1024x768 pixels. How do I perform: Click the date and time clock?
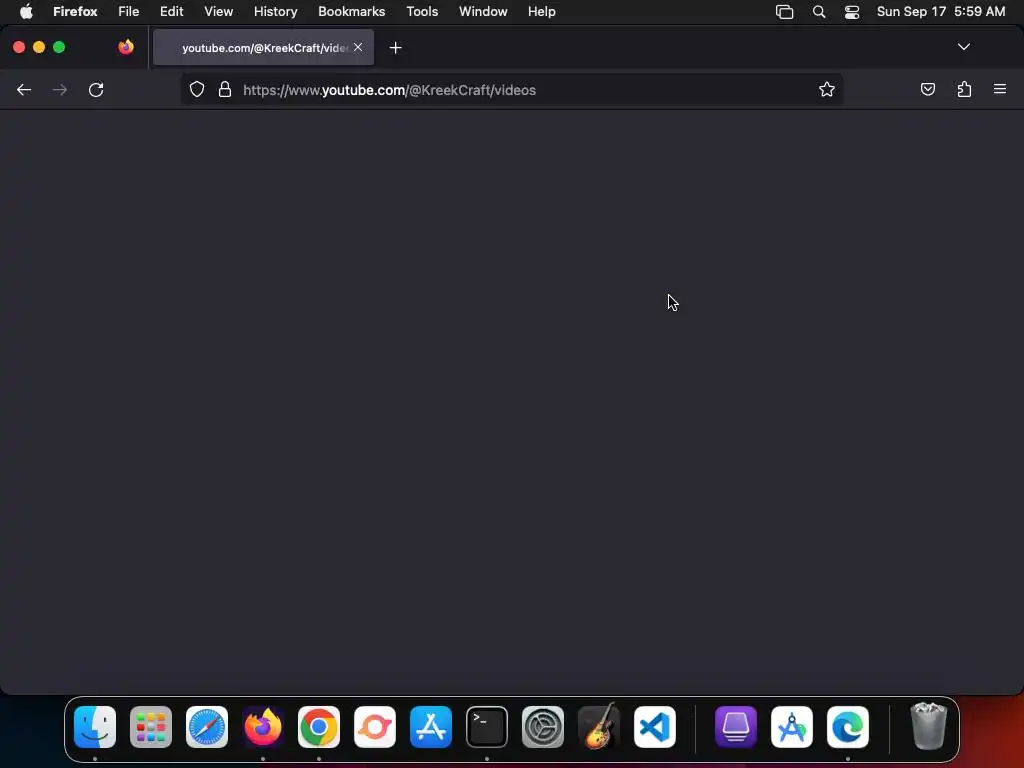click(x=941, y=12)
